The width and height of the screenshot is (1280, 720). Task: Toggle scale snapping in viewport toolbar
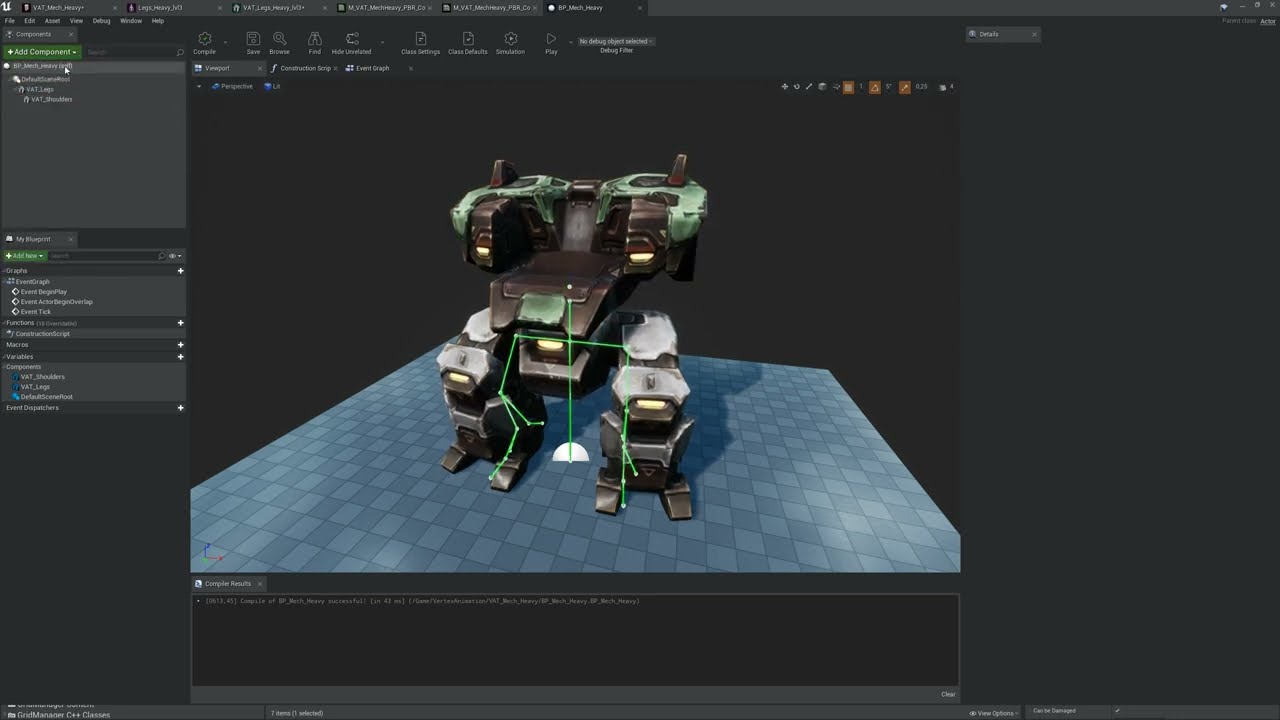click(905, 87)
